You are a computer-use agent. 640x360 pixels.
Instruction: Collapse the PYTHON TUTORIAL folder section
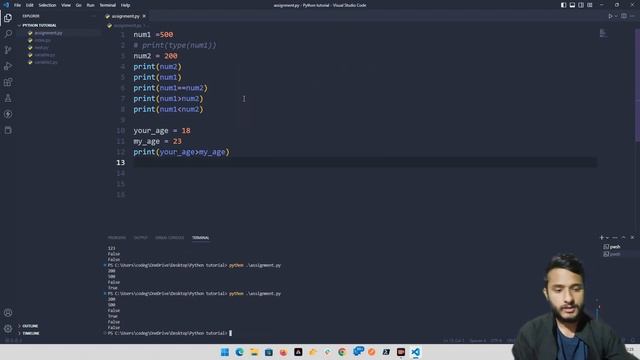(x=40, y=25)
